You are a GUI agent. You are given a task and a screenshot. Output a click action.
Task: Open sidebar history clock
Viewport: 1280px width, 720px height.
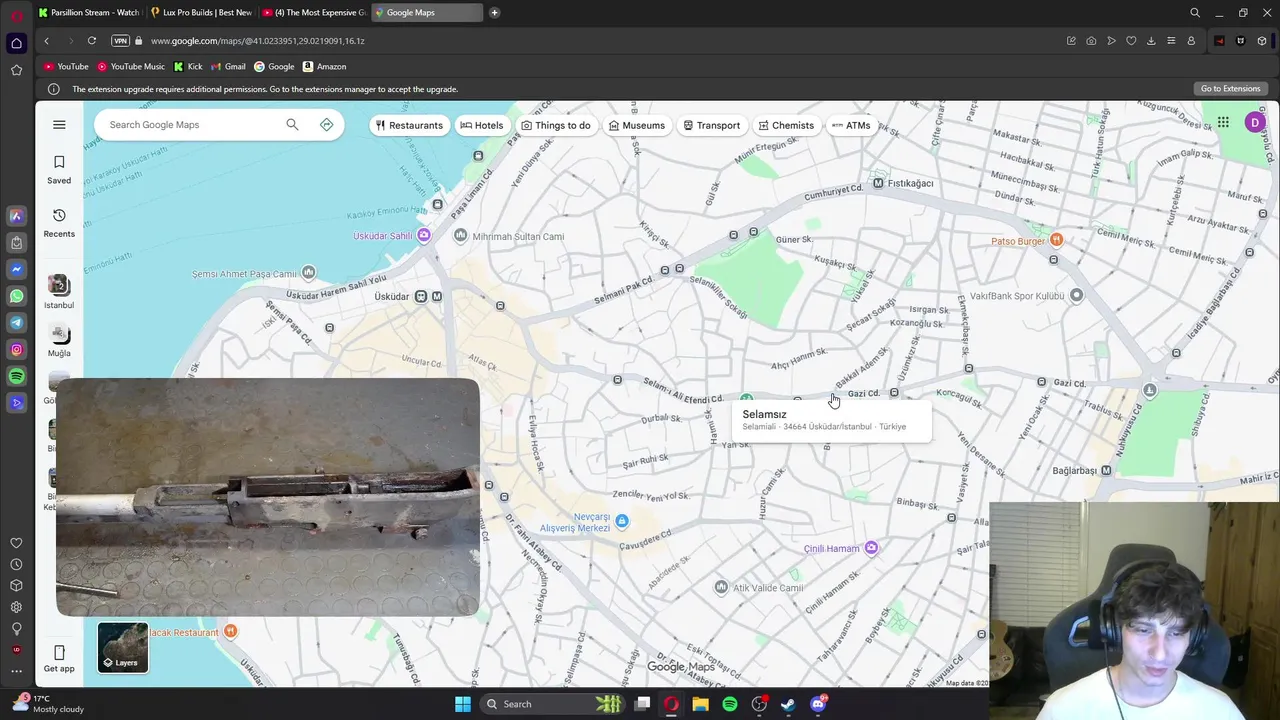(x=16, y=564)
